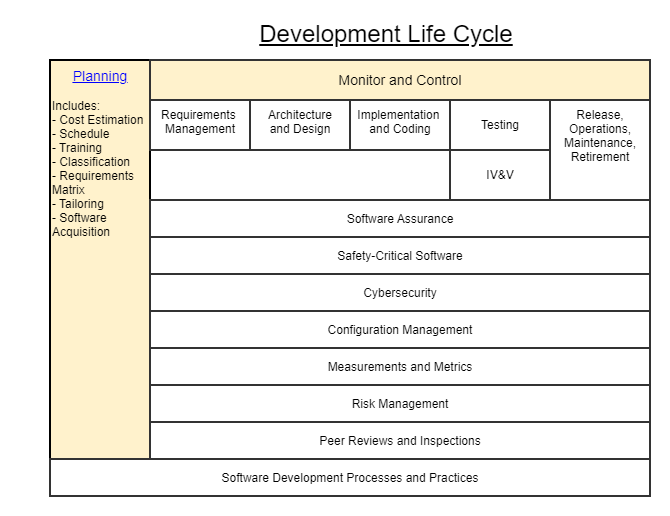Click the Software Assurance row
The width and height of the screenshot is (670, 516).
(x=400, y=219)
